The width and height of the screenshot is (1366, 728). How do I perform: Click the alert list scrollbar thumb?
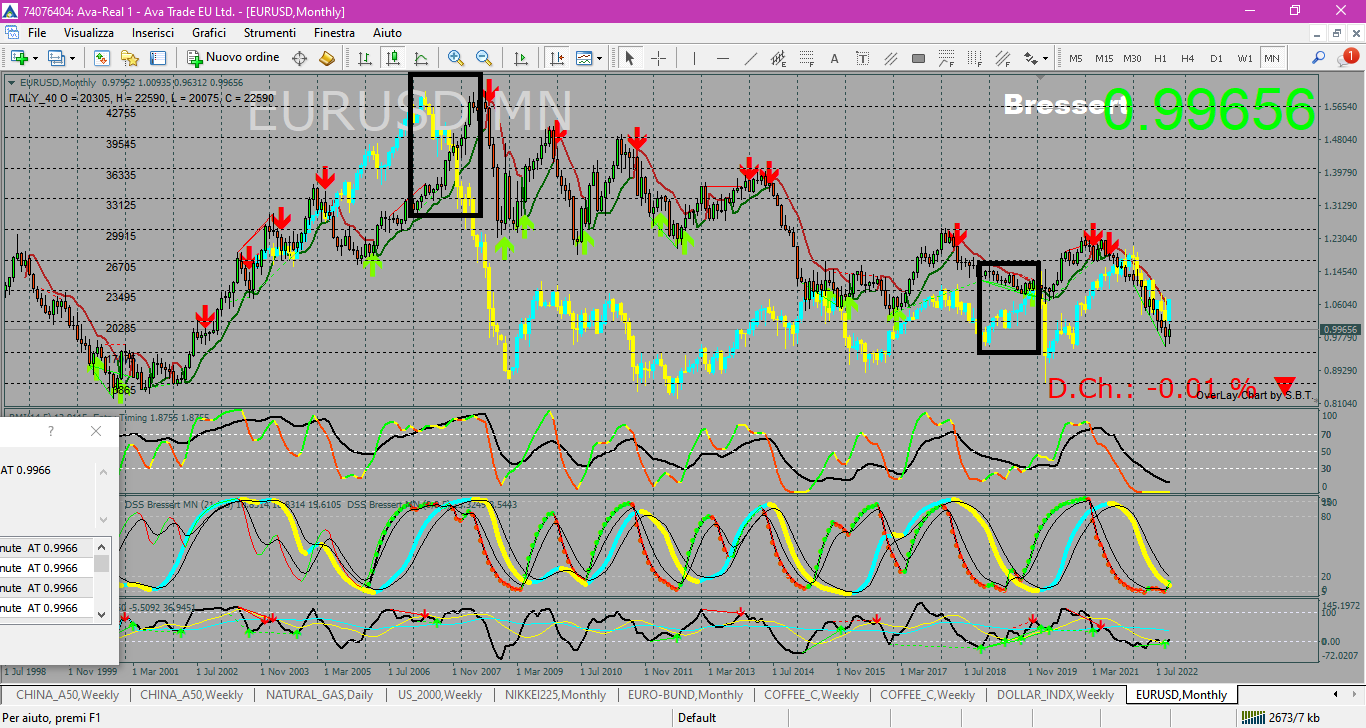point(102,563)
